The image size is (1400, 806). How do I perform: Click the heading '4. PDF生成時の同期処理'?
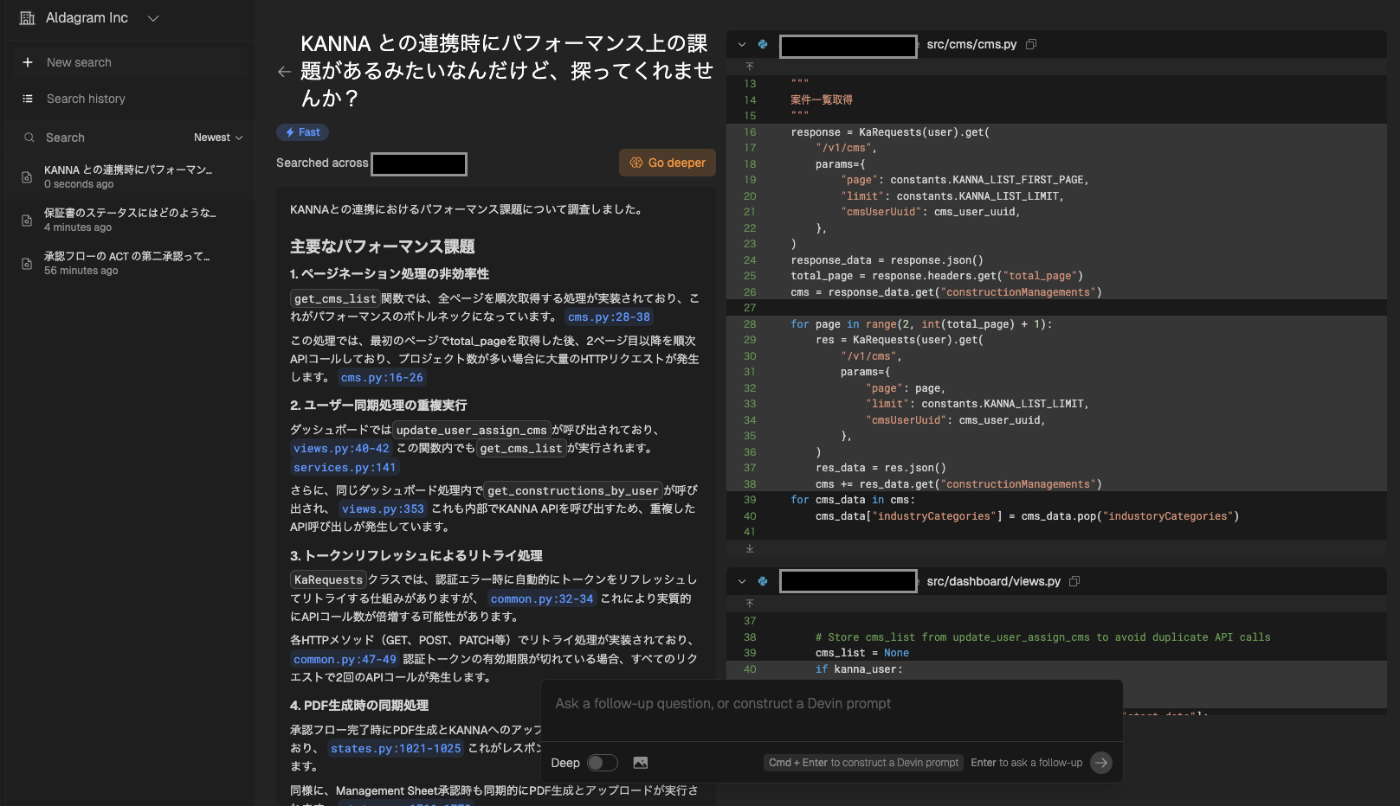coord(359,705)
